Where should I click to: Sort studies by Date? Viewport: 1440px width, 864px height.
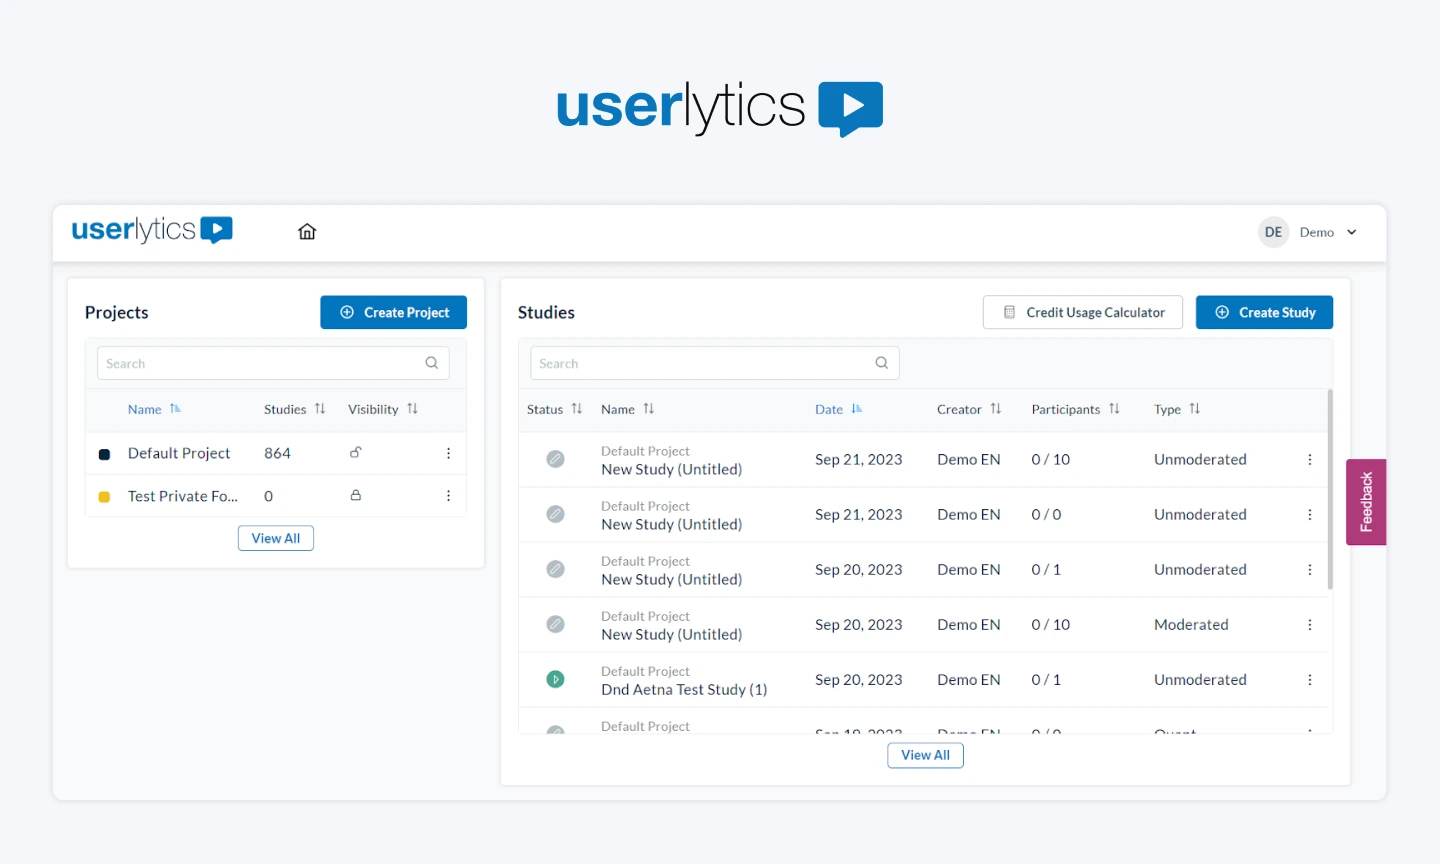[x=839, y=409]
